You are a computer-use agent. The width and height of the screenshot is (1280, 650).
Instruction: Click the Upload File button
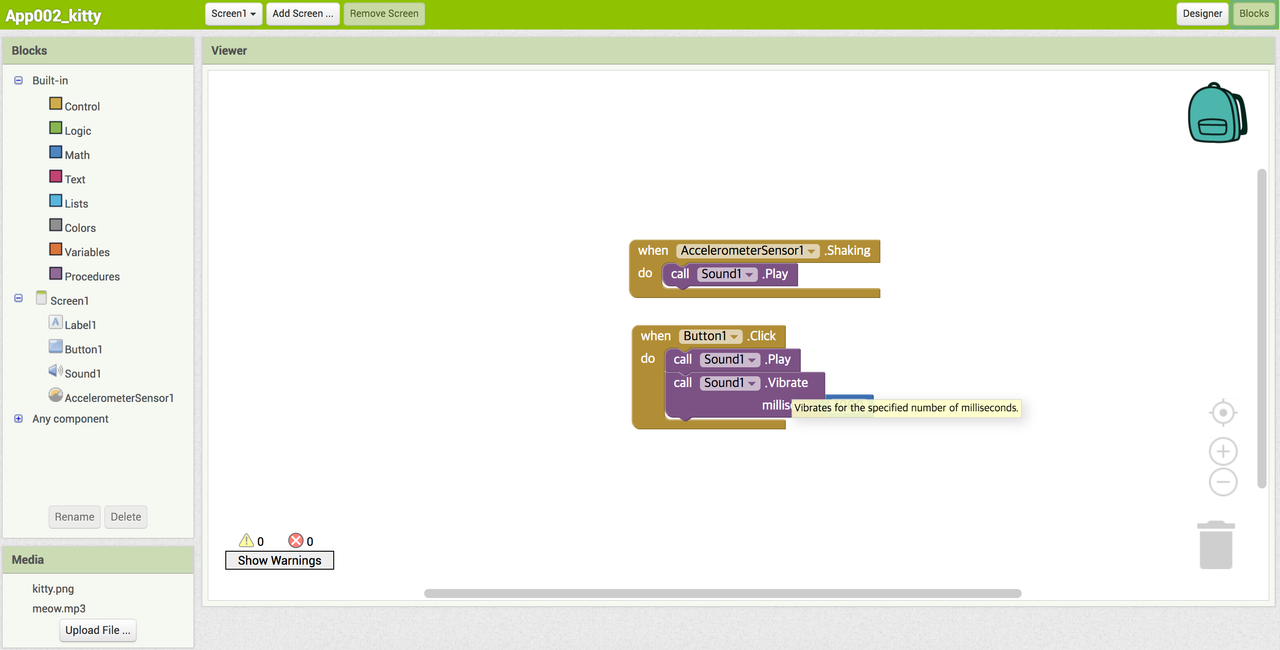pos(98,630)
